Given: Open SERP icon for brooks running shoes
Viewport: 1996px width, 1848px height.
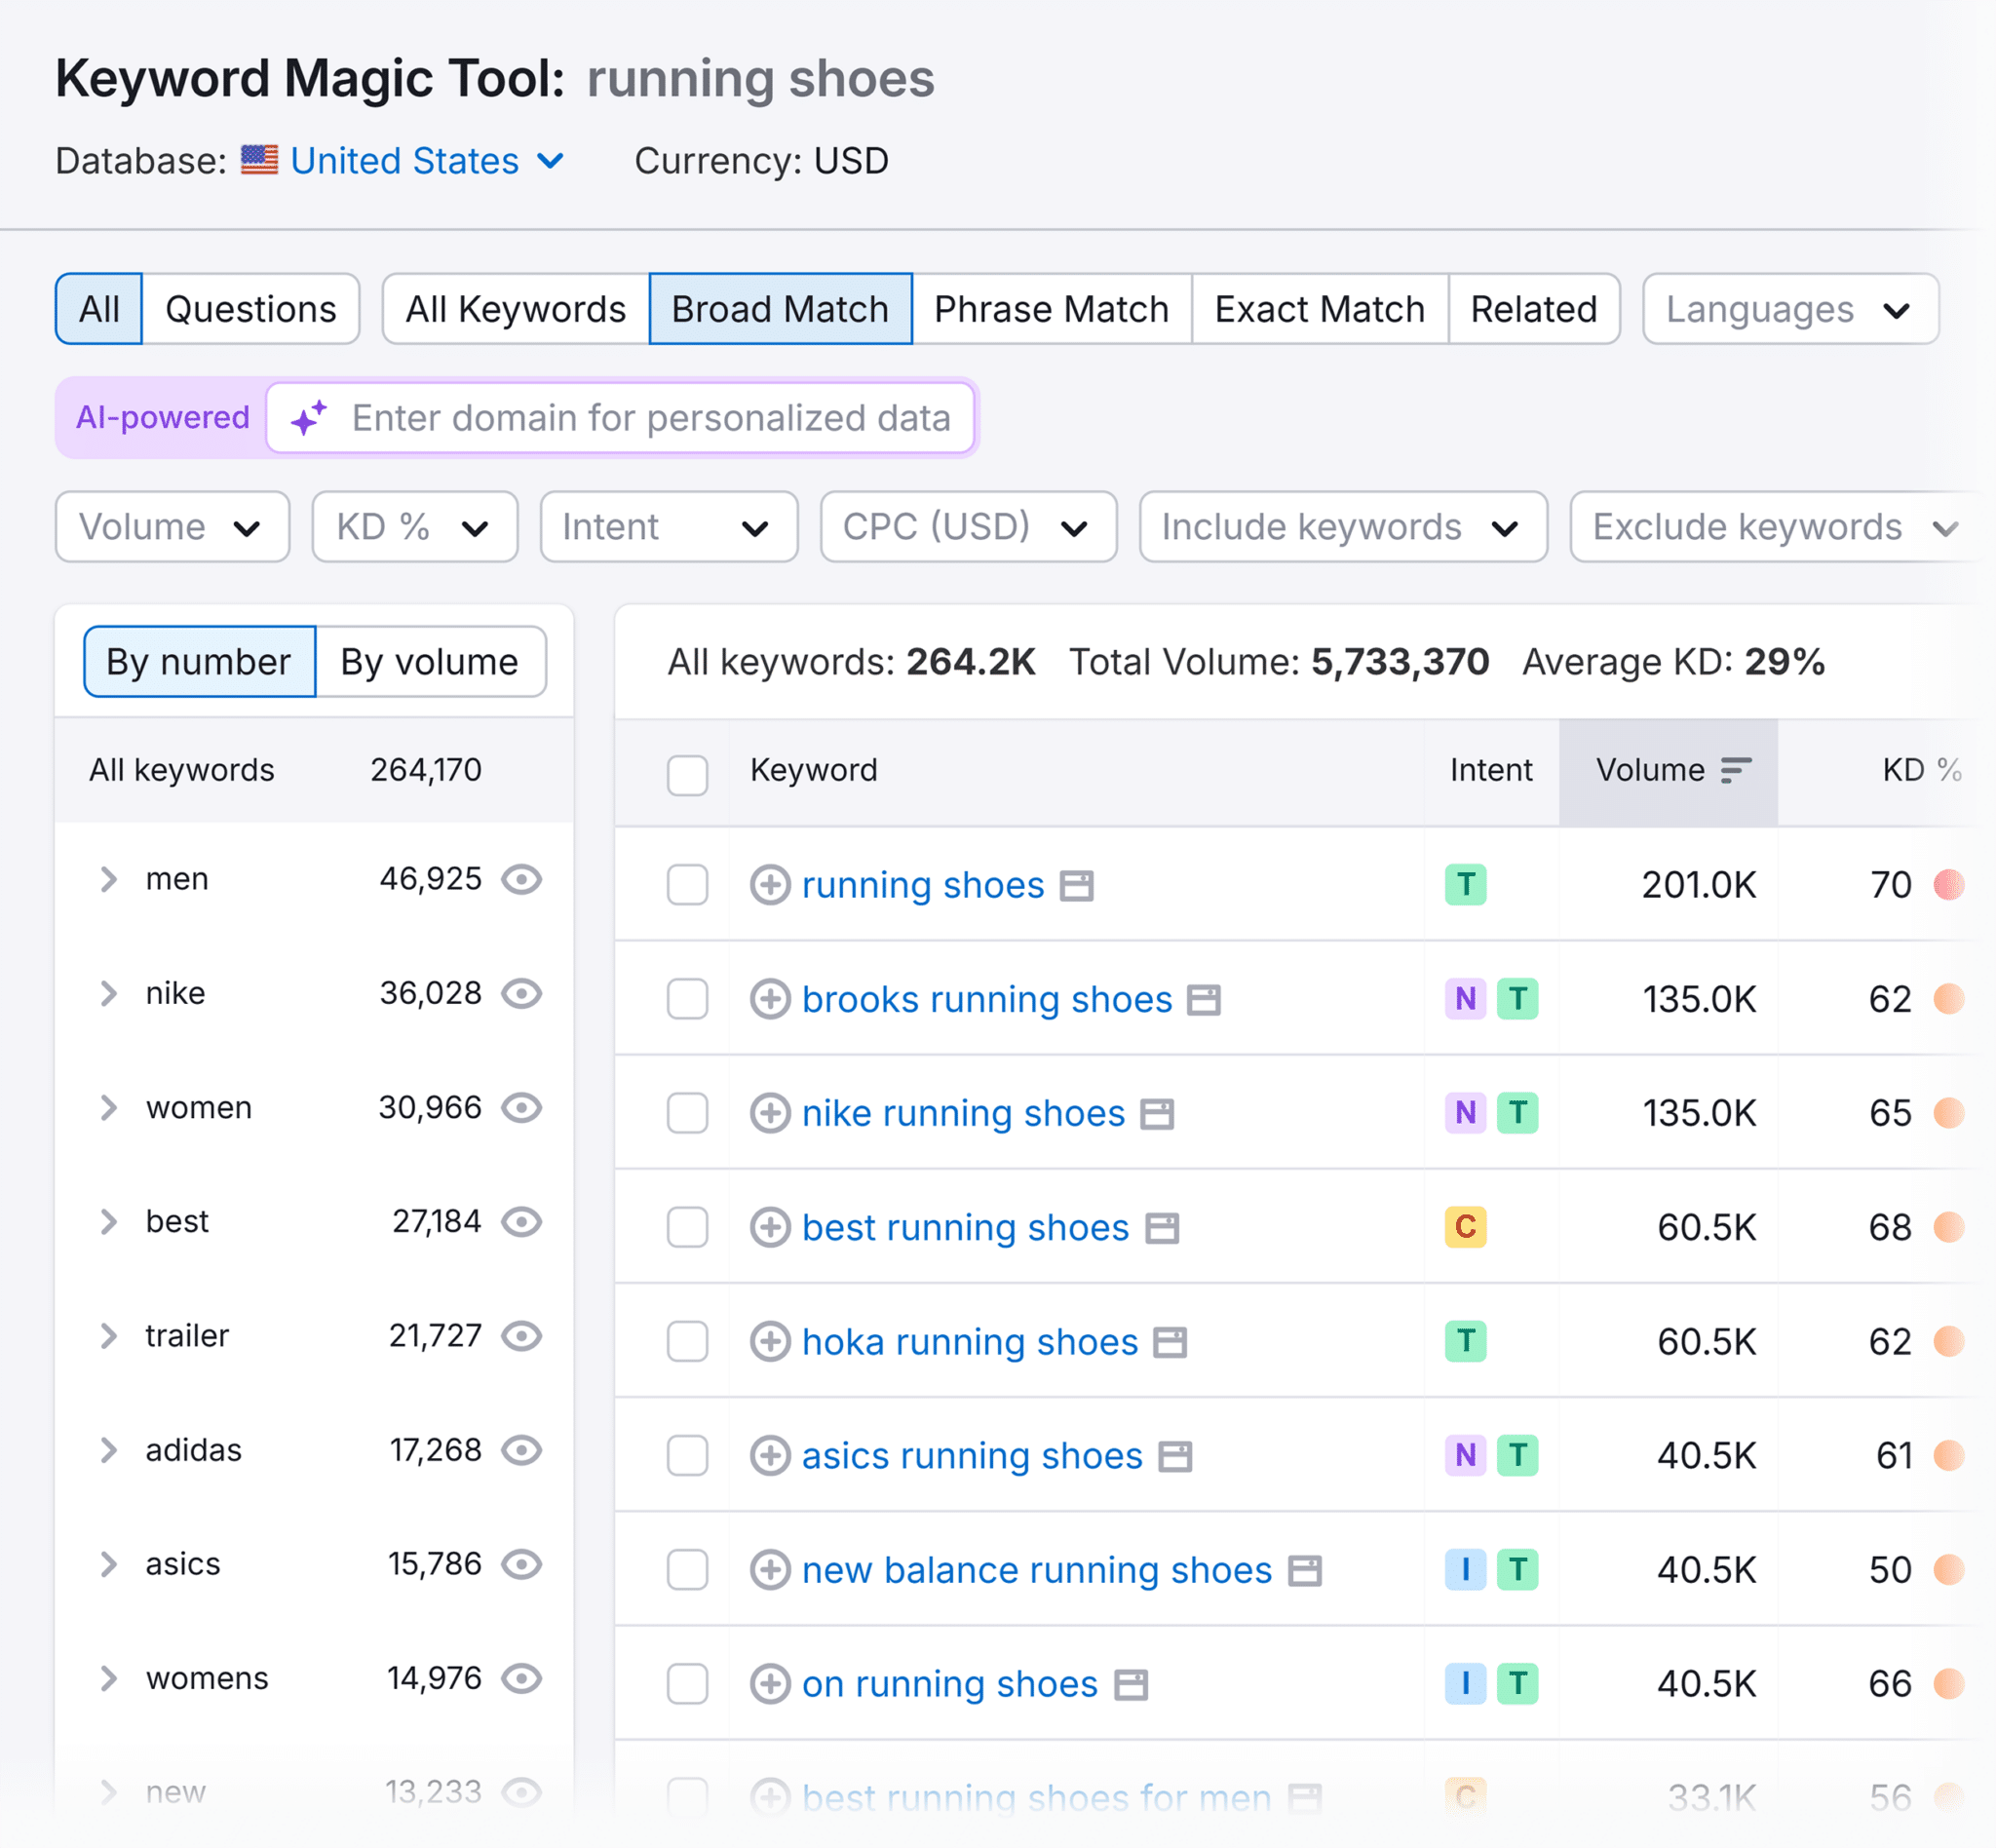Looking at the screenshot, I should click(1204, 1000).
